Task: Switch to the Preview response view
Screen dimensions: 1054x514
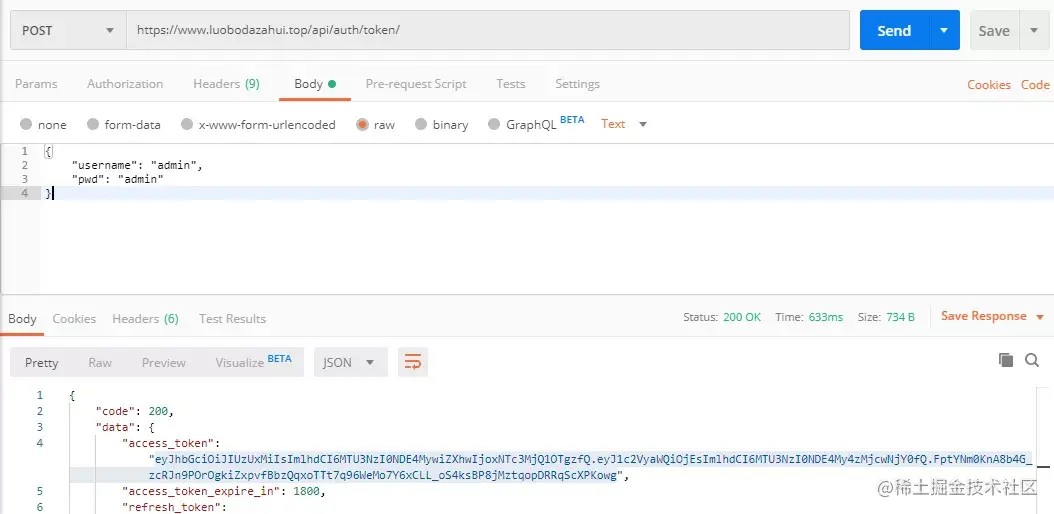Action: click(x=163, y=362)
